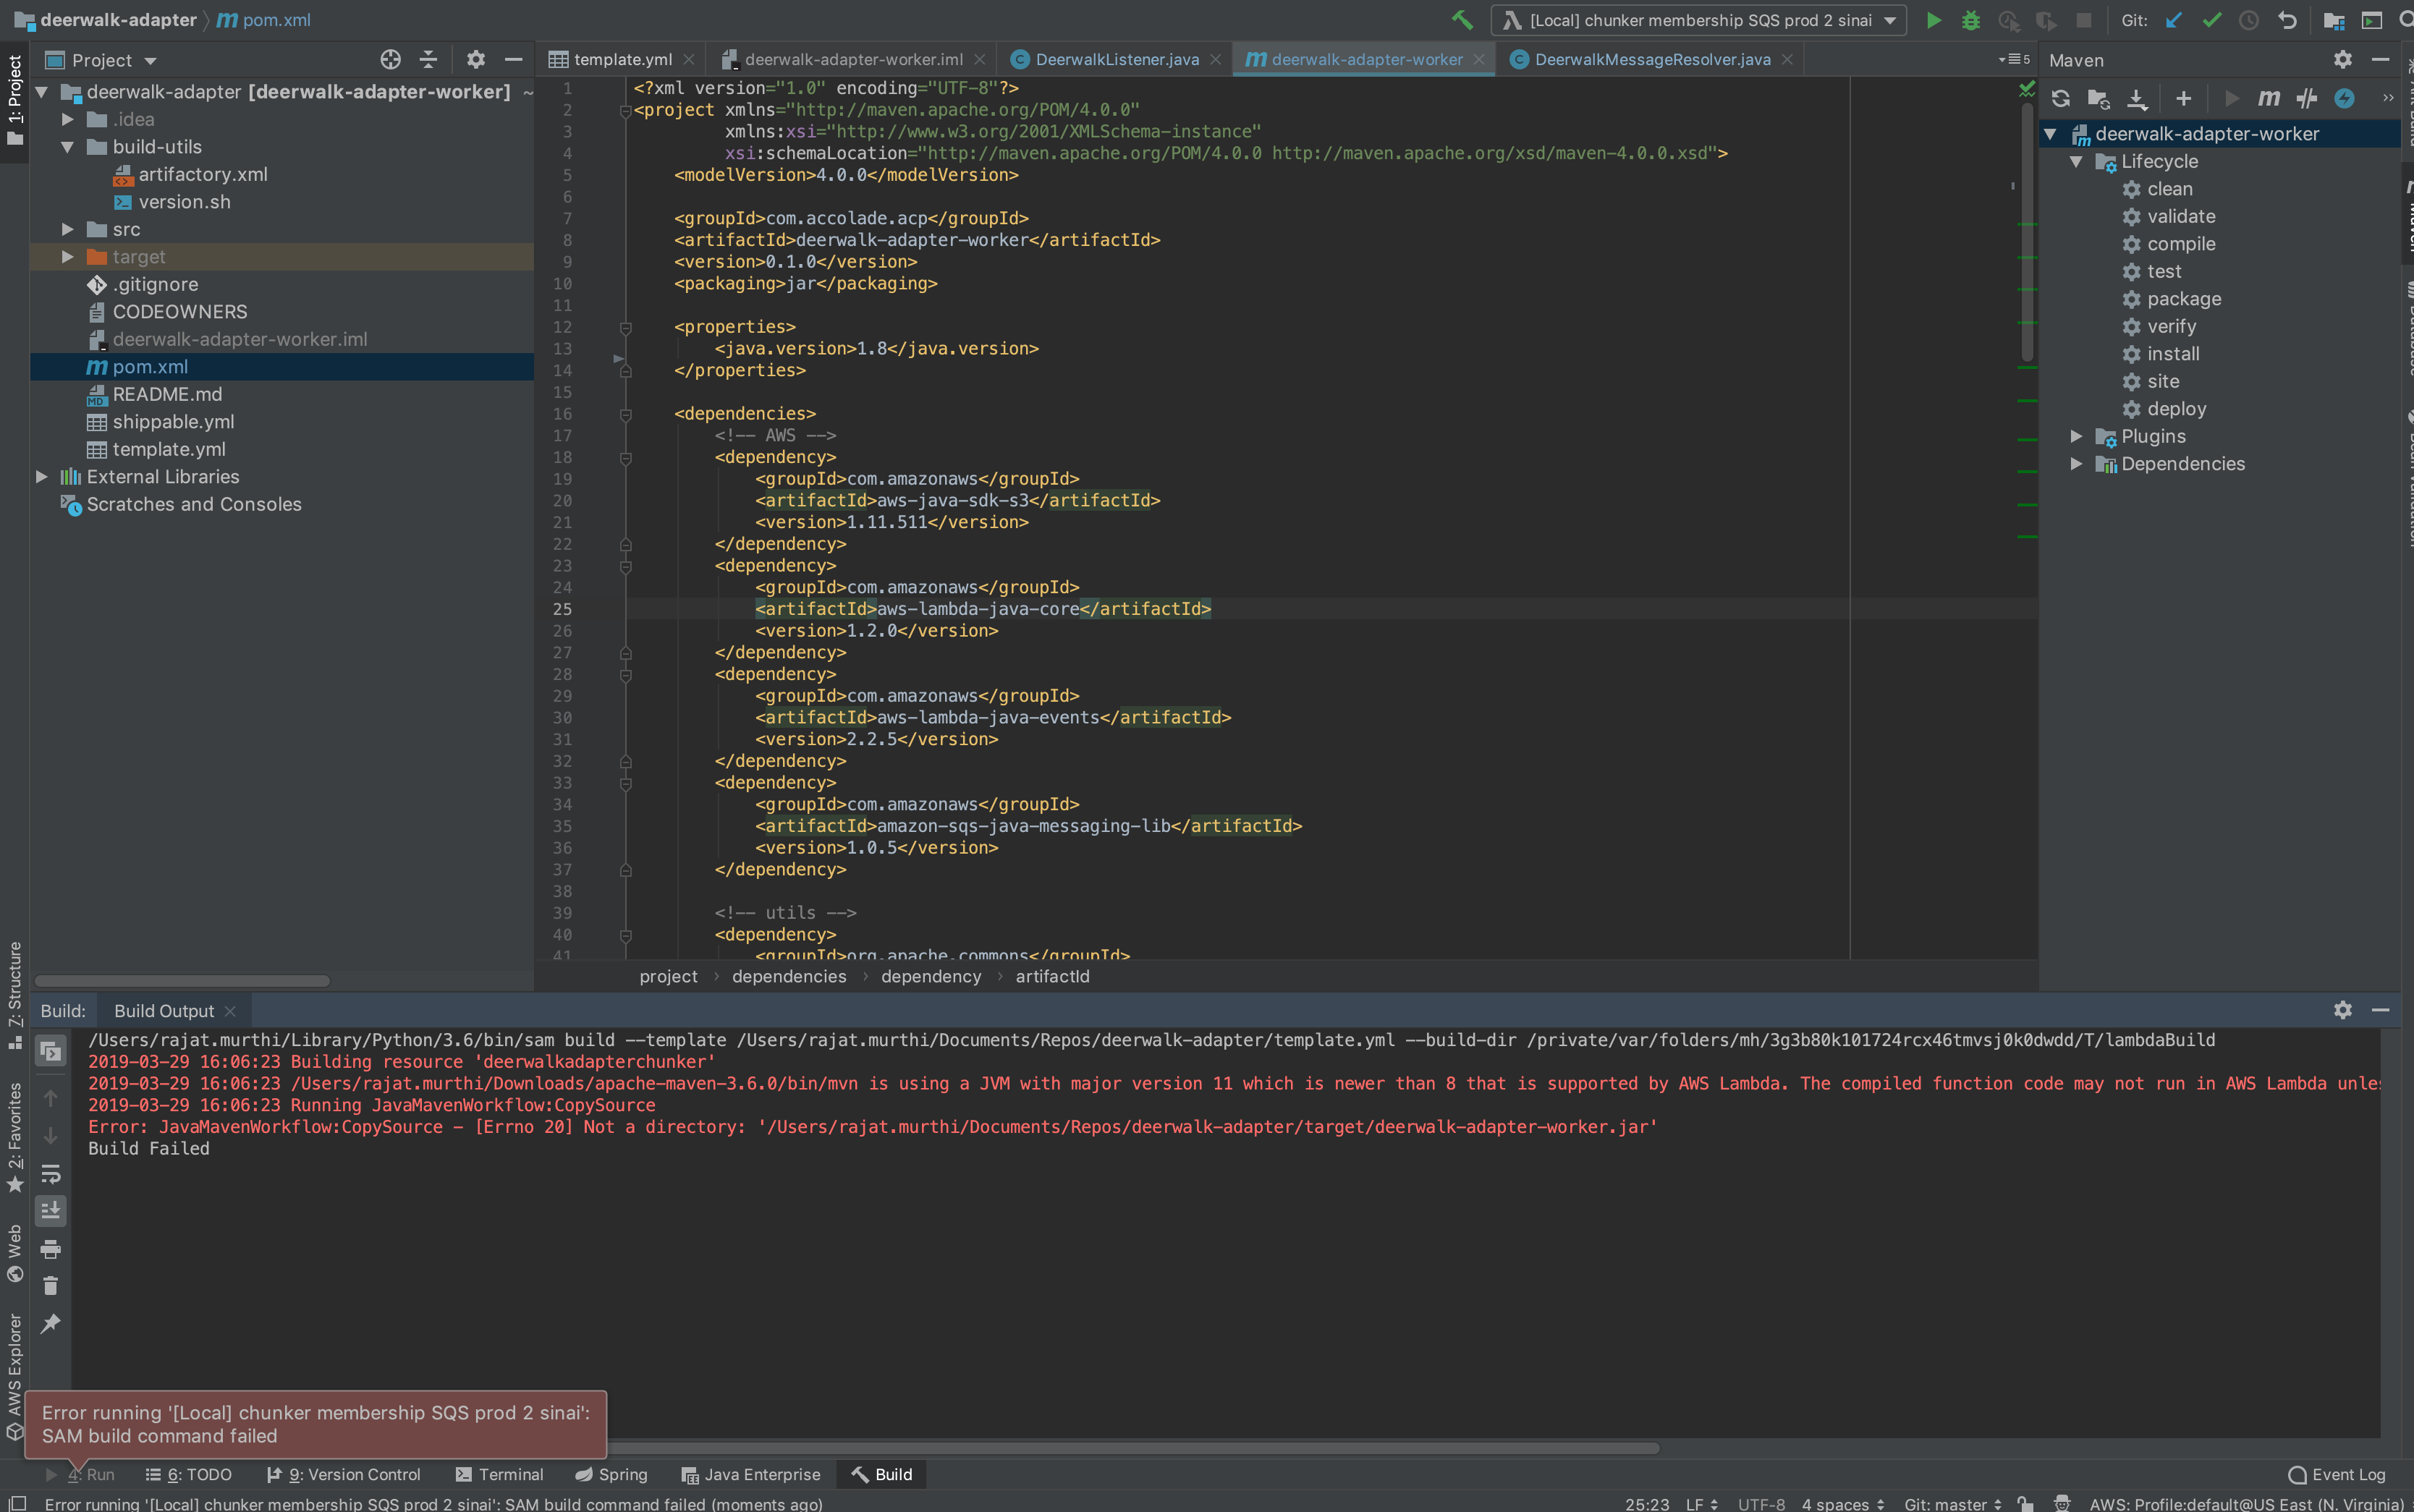This screenshot has width=2414, height=1512.
Task: Click the Debug bug icon
Action: 1970,20
